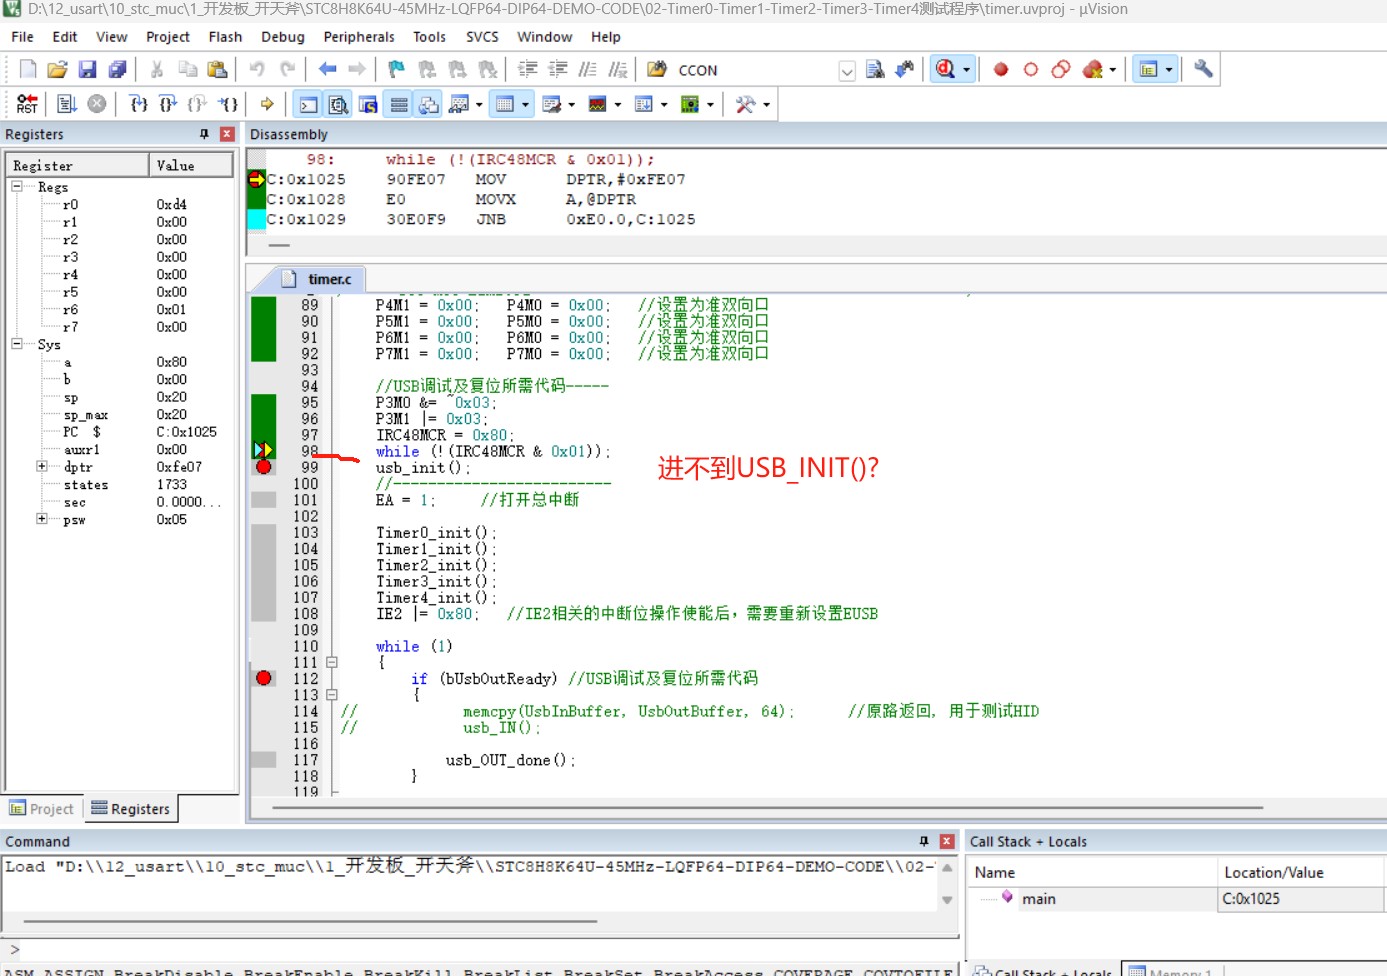Screen dimensions: 1387x976
Task: Click the Location/Value column header
Action: click(1300, 872)
